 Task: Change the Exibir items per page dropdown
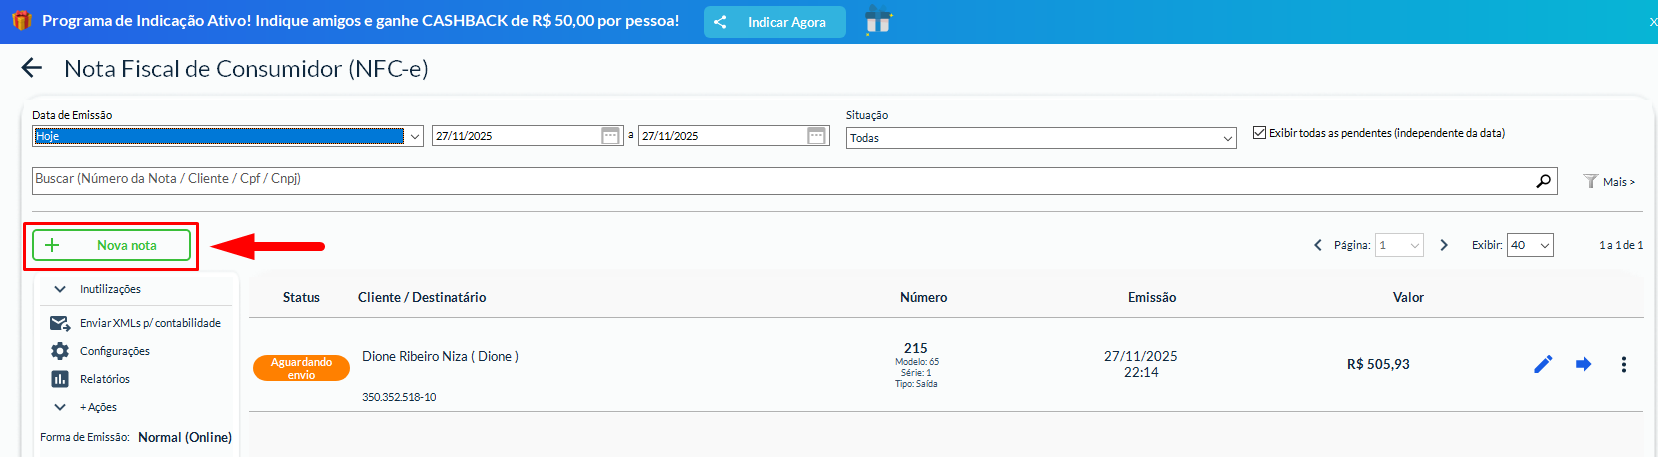[x=1530, y=245]
